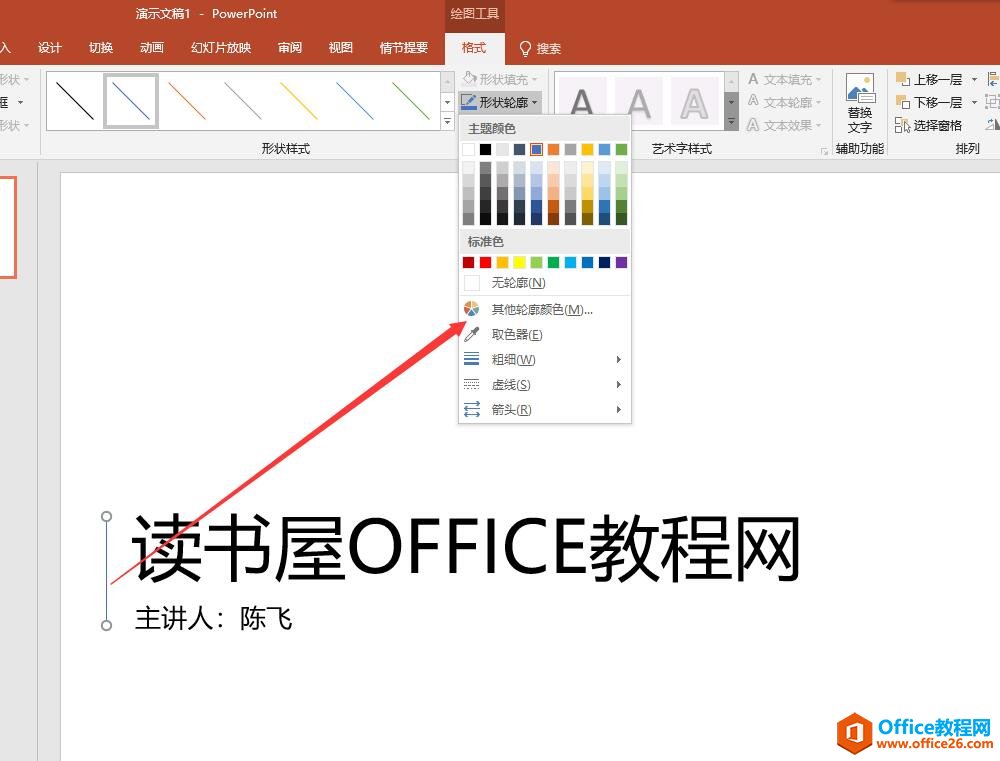
Task: Click the 替换文字 alt text icon
Action: click(x=859, y=103)
